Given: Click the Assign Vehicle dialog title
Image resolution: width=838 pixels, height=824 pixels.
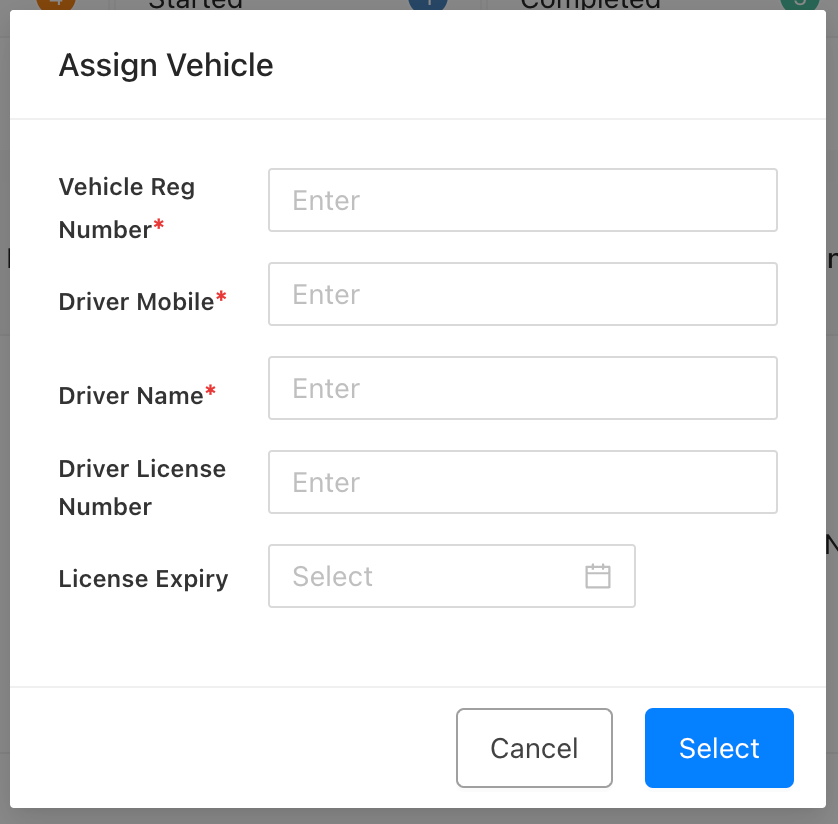Looking at the screenshot, I should (166, 65).
